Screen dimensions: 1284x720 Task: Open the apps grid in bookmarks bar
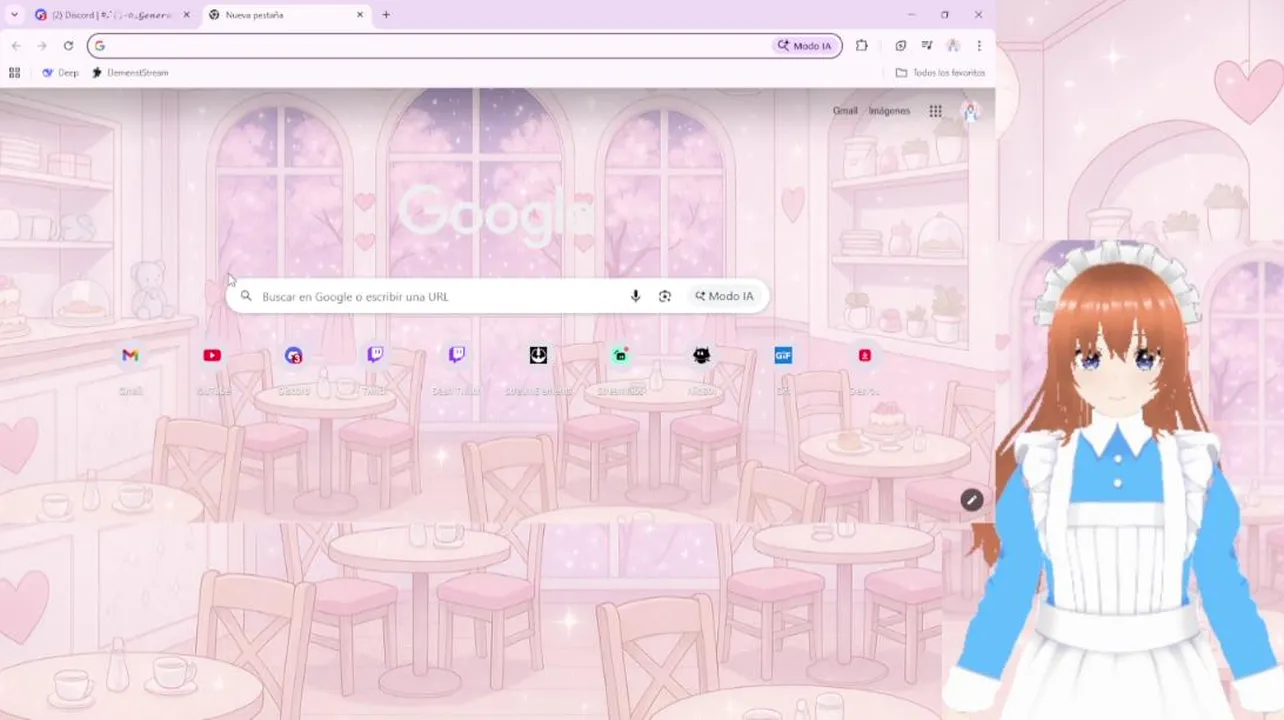pos(14,72)
